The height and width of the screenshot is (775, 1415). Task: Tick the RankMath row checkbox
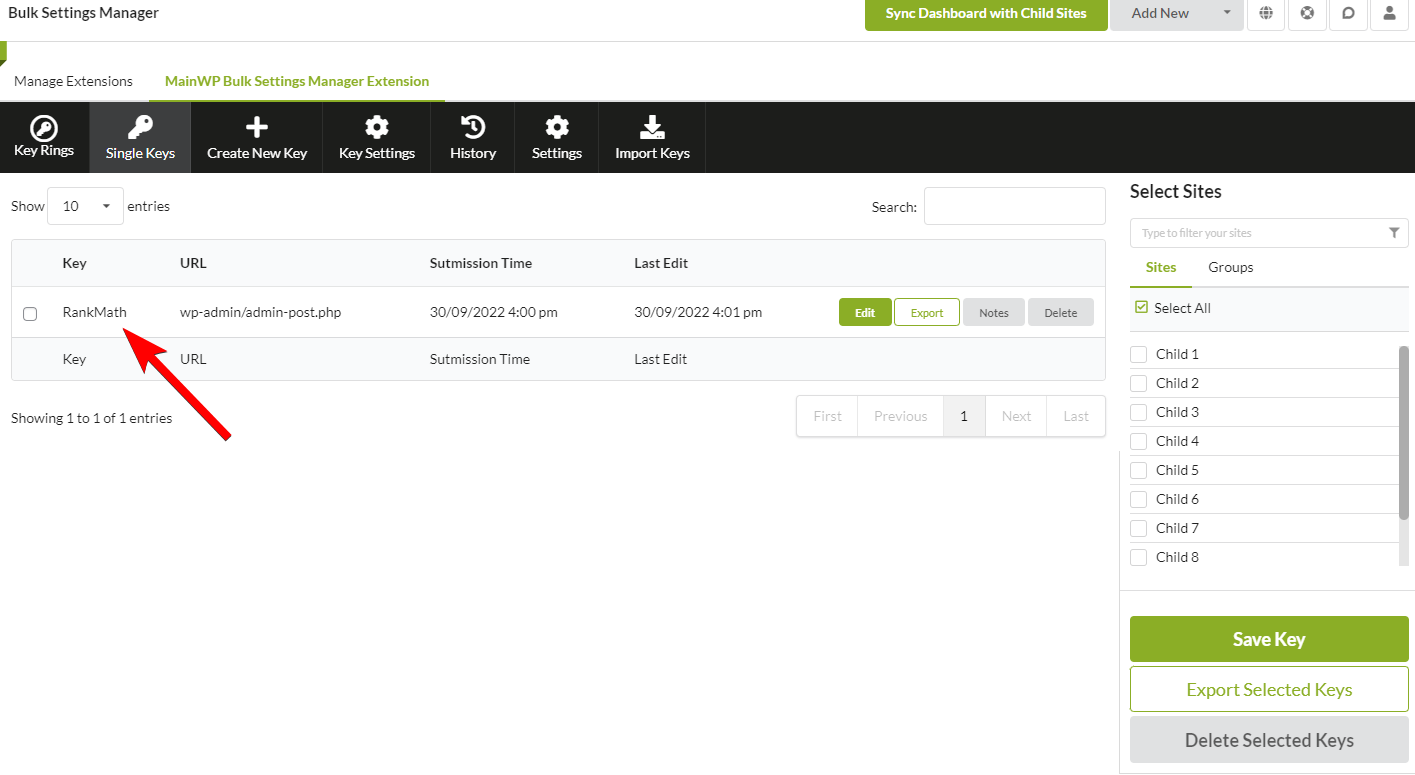[x=30, y=314]
